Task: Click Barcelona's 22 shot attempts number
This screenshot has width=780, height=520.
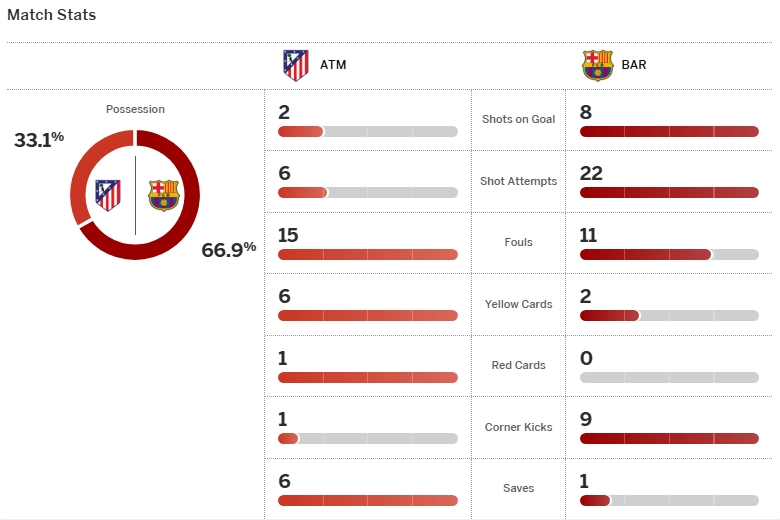Action: [x=591, y=174]
